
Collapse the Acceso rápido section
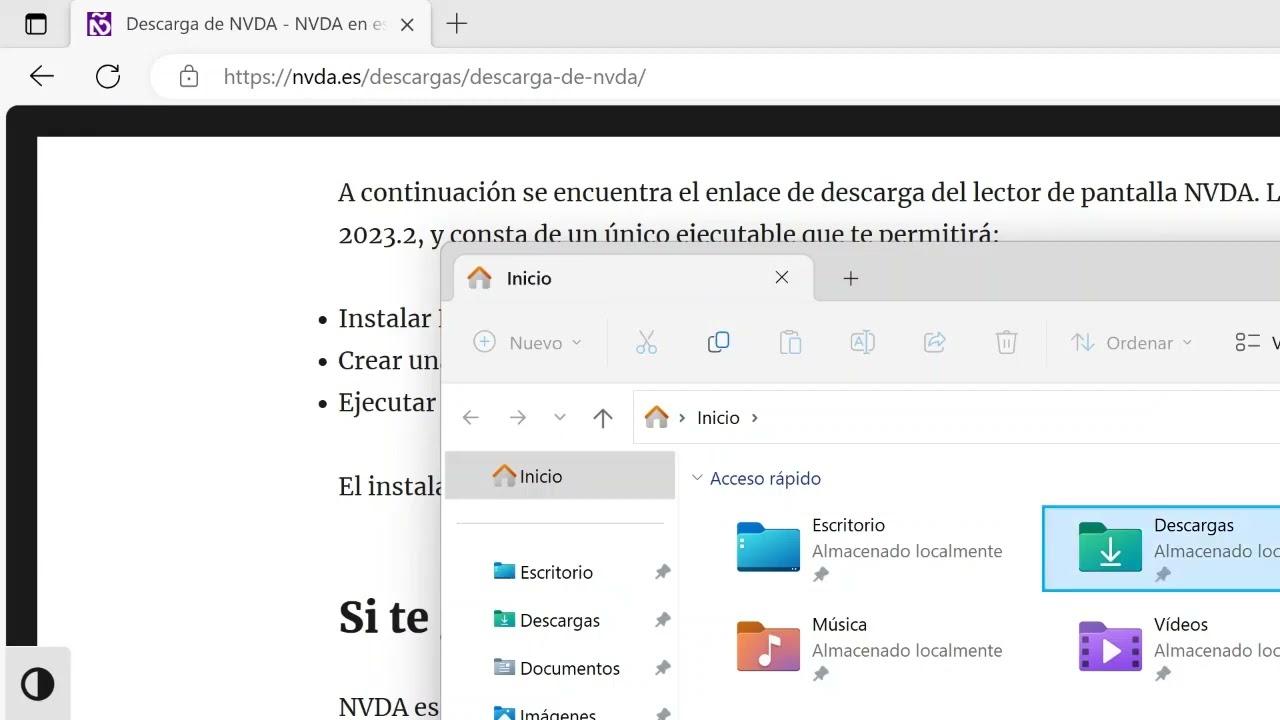tap(698, 478)
